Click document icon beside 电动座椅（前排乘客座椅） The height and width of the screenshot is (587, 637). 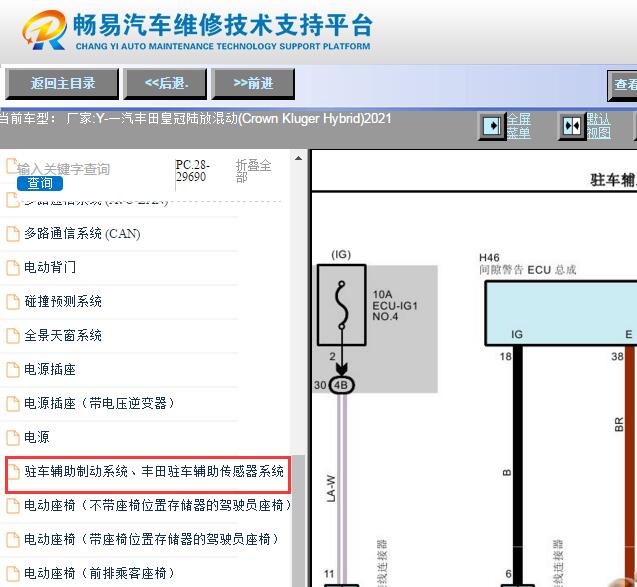(13, 573)
